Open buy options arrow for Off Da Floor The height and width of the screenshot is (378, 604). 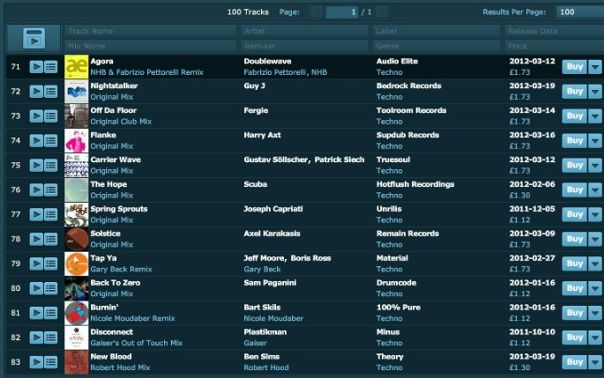pyautogui.click(x=595, y=116)
